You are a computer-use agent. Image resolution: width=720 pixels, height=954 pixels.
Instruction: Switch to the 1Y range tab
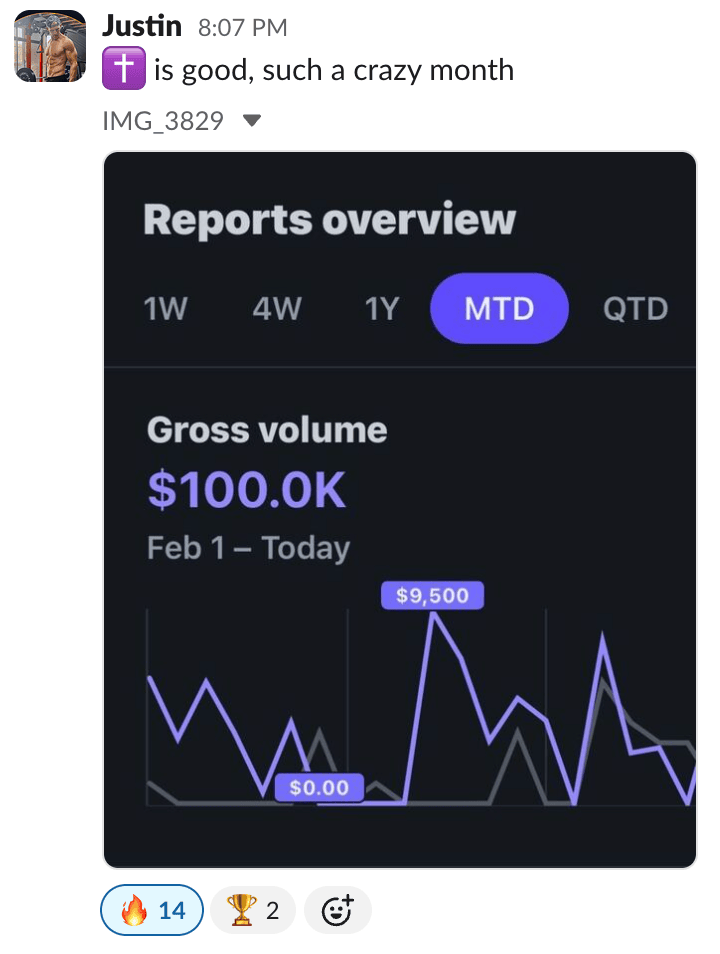[381, 308]
